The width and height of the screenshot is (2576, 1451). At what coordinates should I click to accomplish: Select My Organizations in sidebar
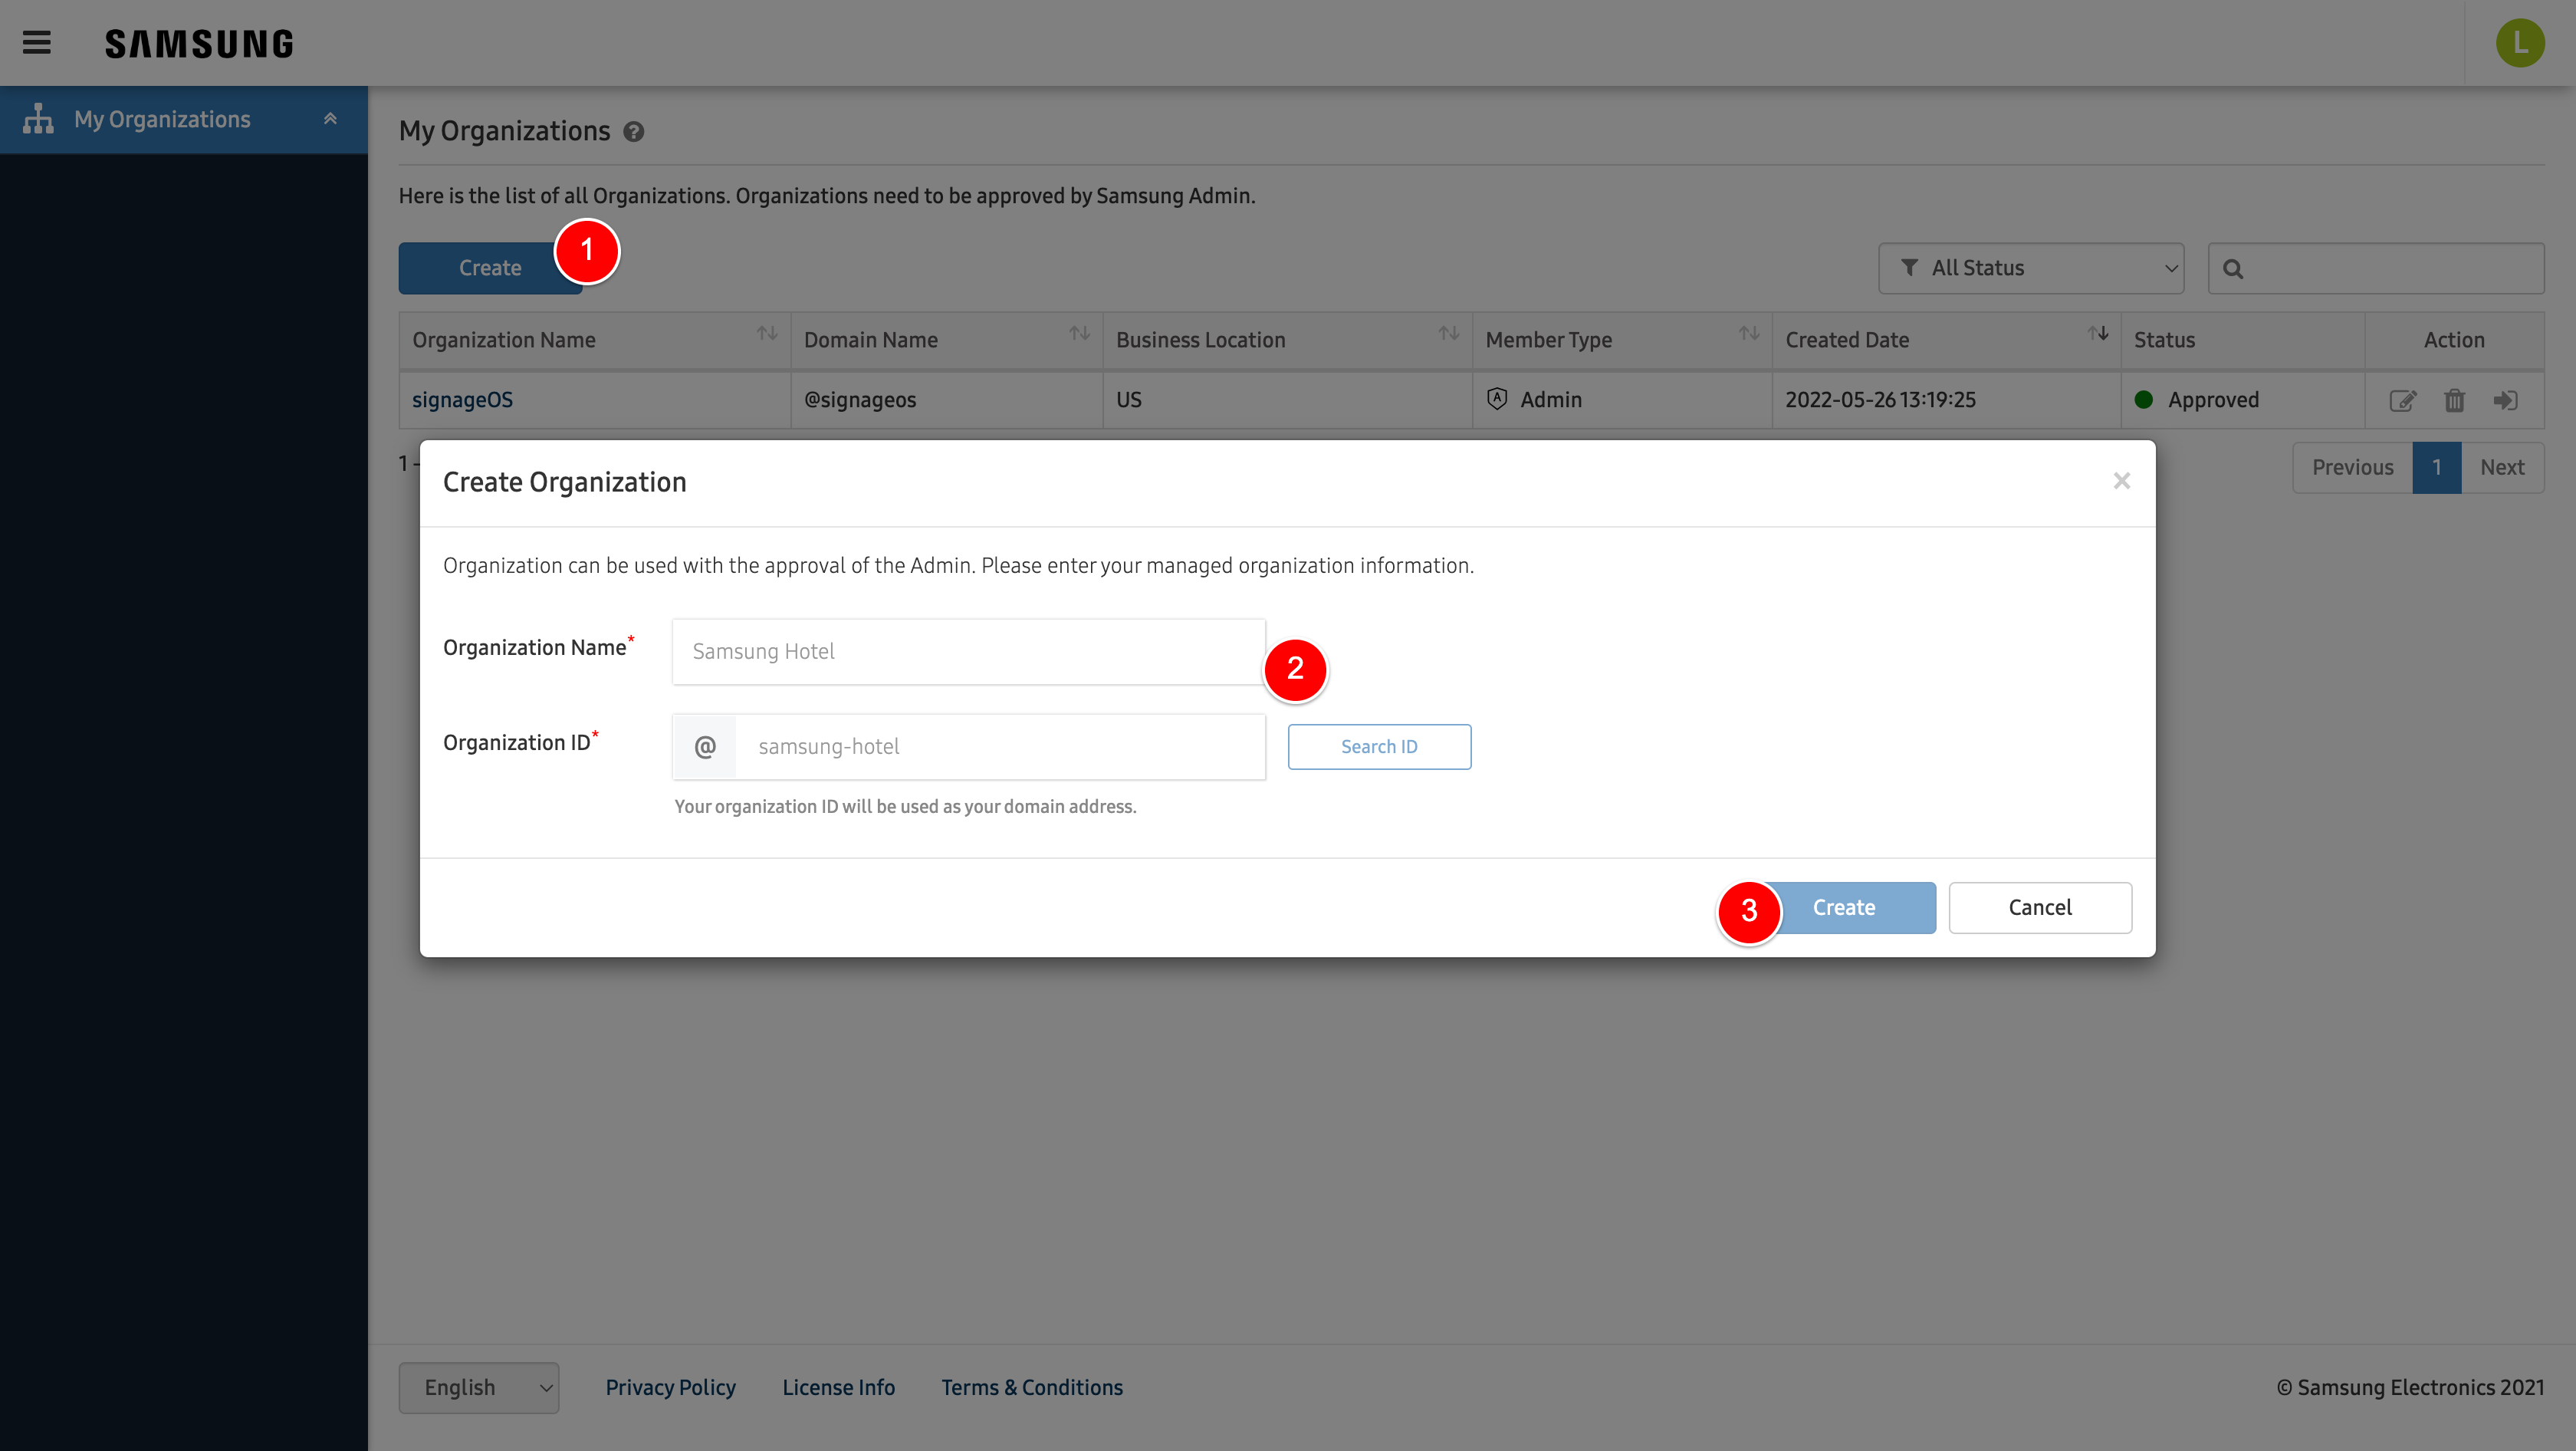pos(162,119)
